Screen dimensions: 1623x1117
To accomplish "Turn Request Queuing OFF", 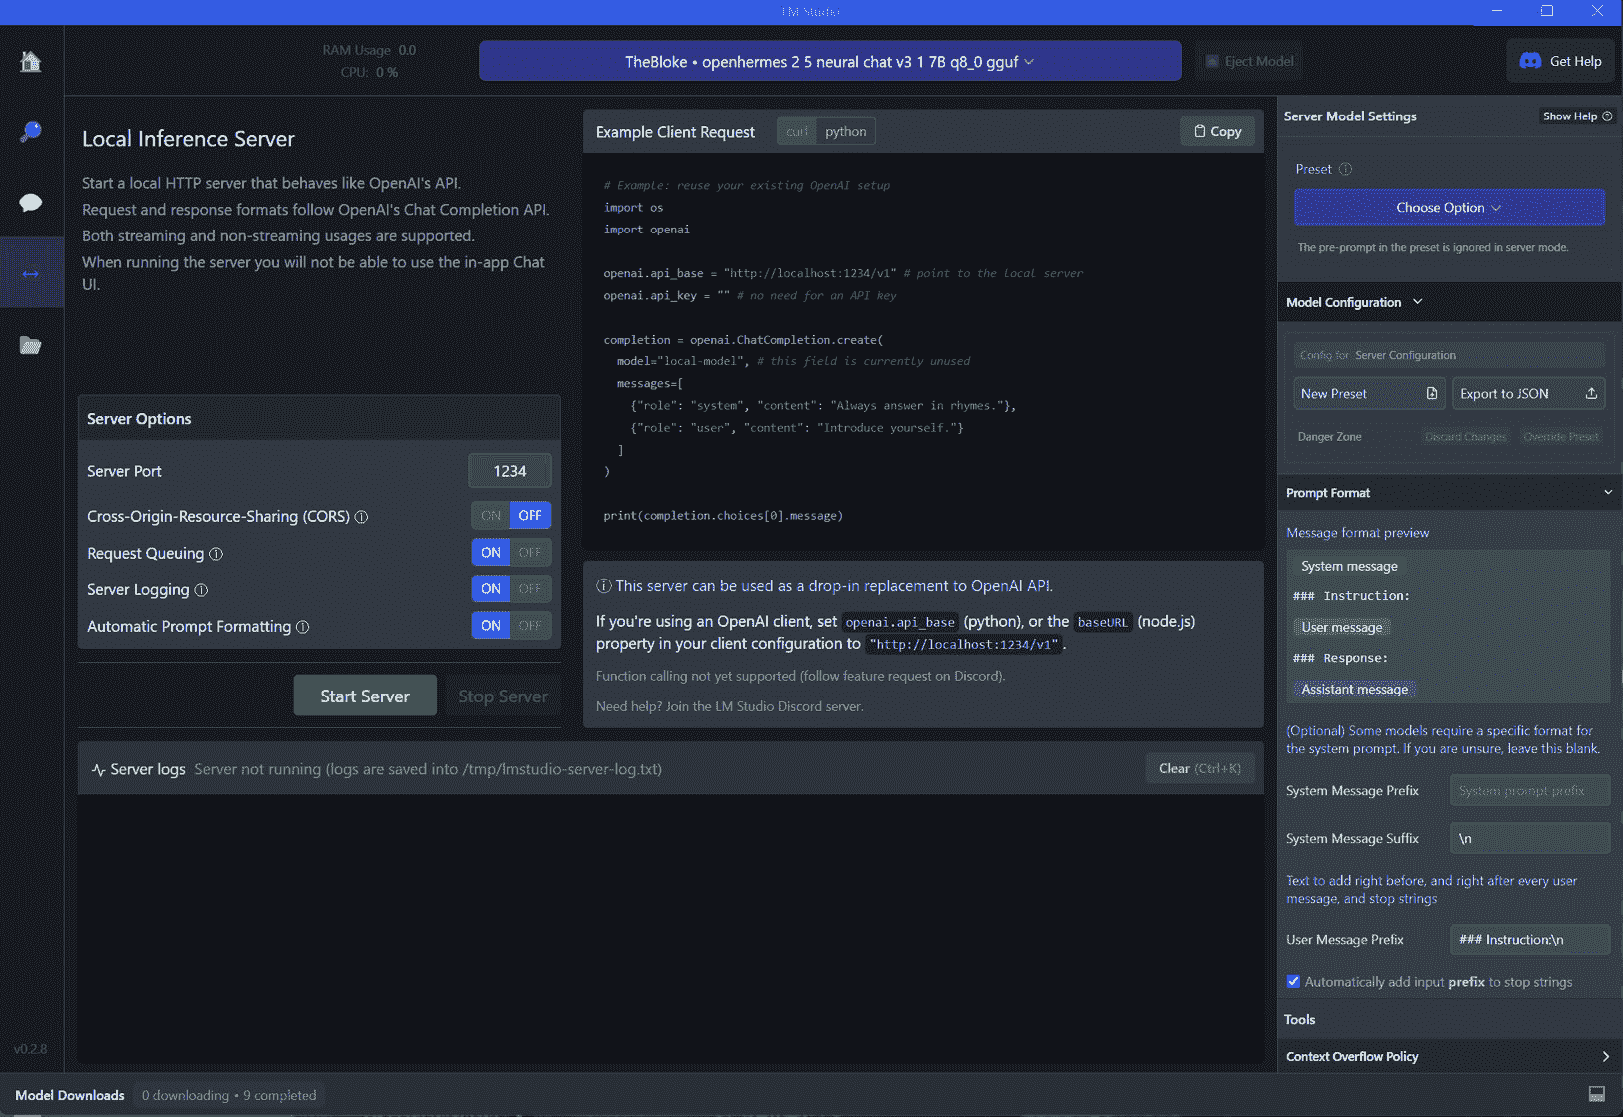I will (530, 552).
